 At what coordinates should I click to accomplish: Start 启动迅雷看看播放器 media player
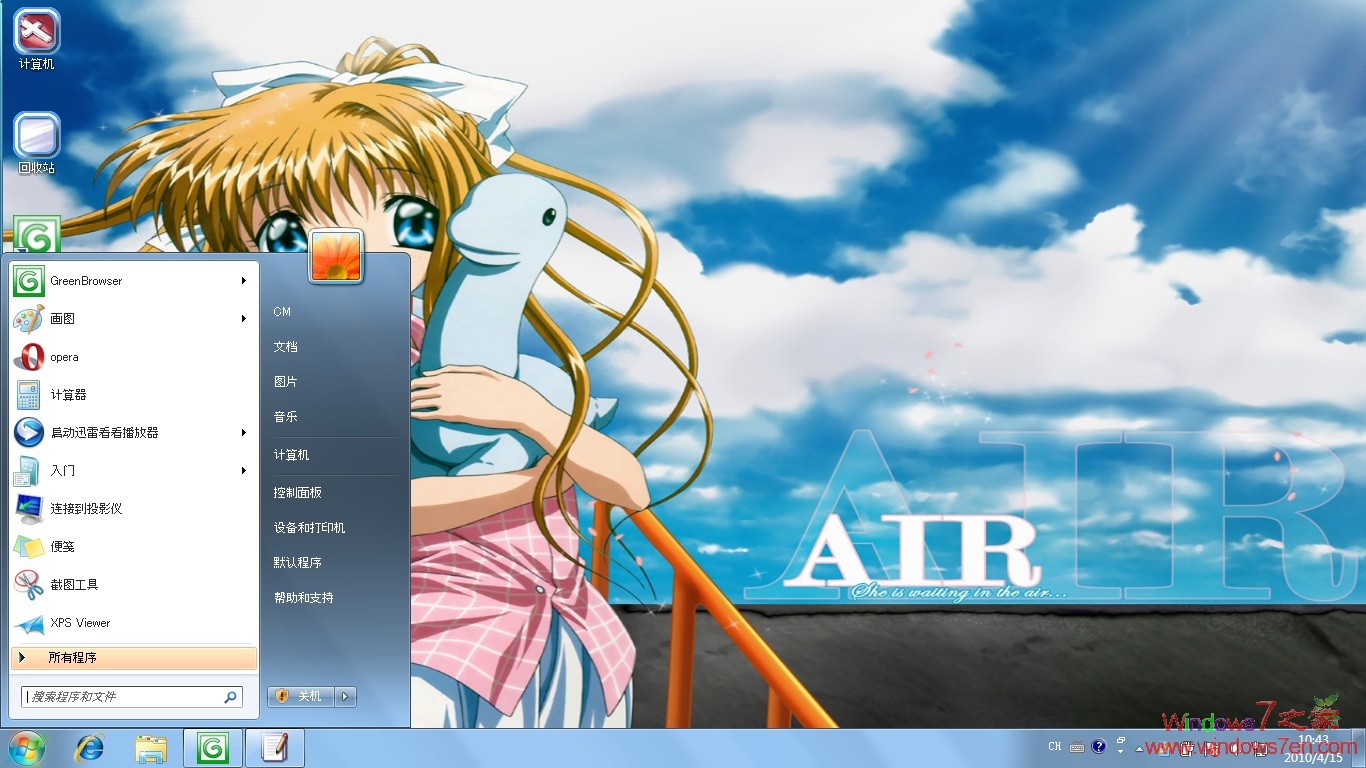[x=134, y=433]
